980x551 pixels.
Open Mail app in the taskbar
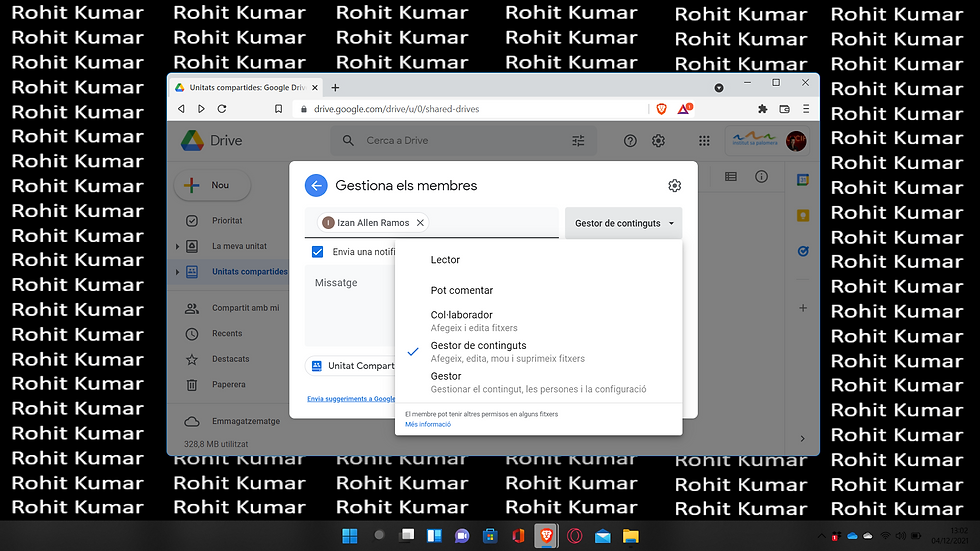[602, 535]
